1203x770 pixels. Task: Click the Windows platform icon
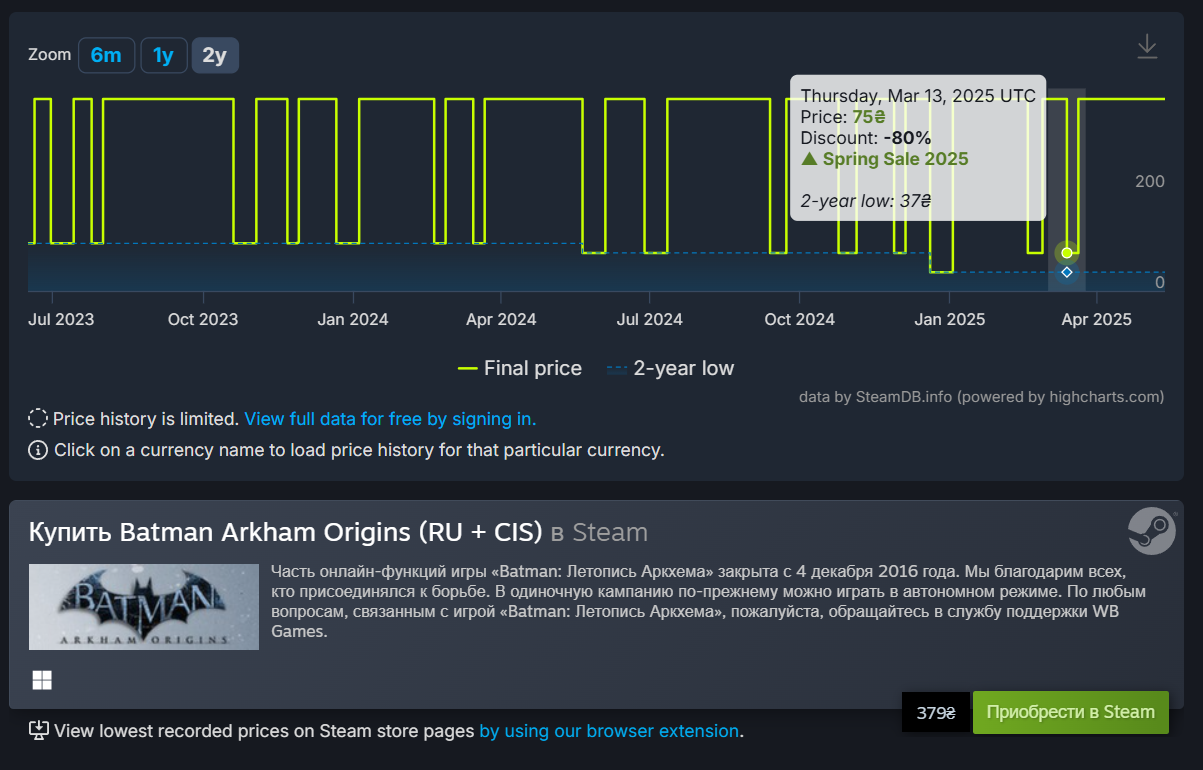[x=42, y=680]
